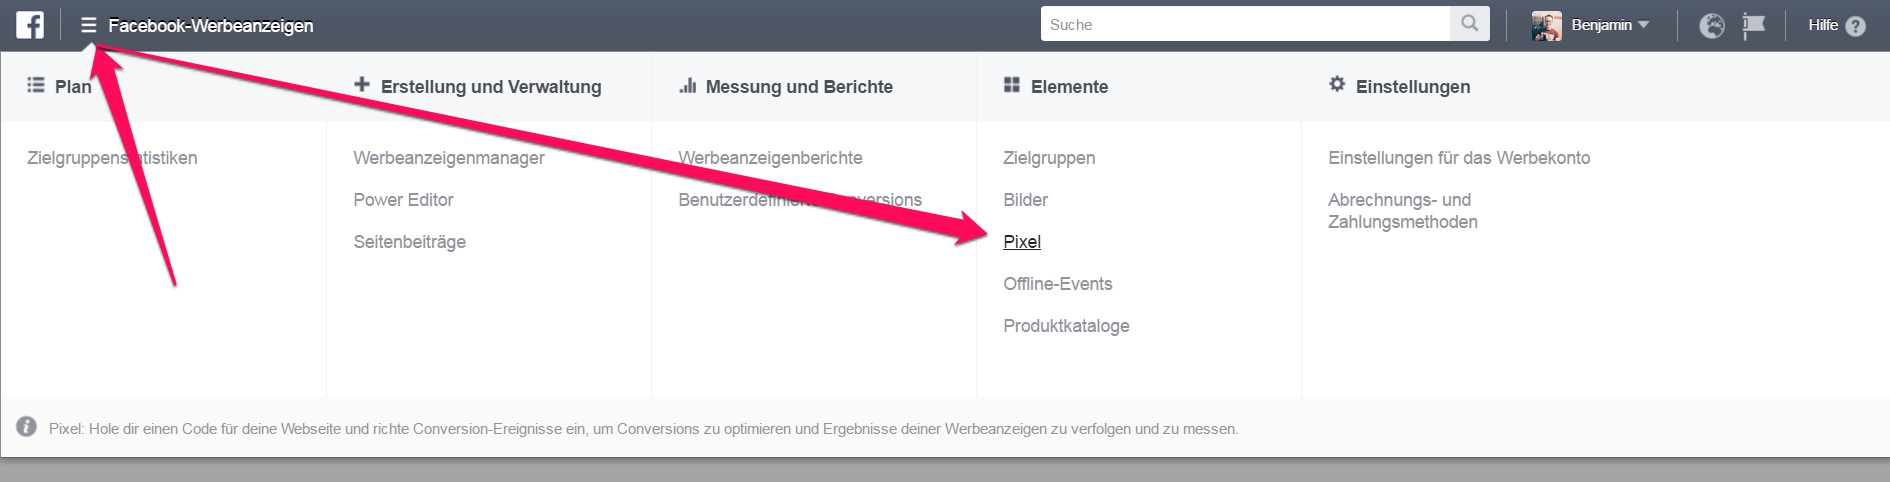Open Produktkataloge
Image resolution: width=1890 pixels, height=482 pixels.
pos(1066,326)
